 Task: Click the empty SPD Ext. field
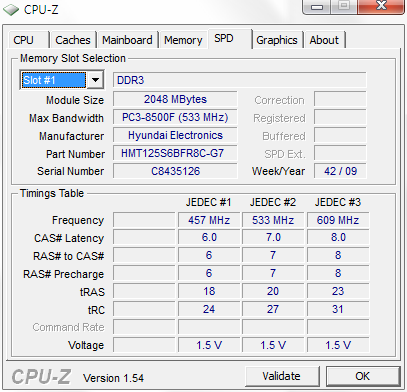coord(340,153)
